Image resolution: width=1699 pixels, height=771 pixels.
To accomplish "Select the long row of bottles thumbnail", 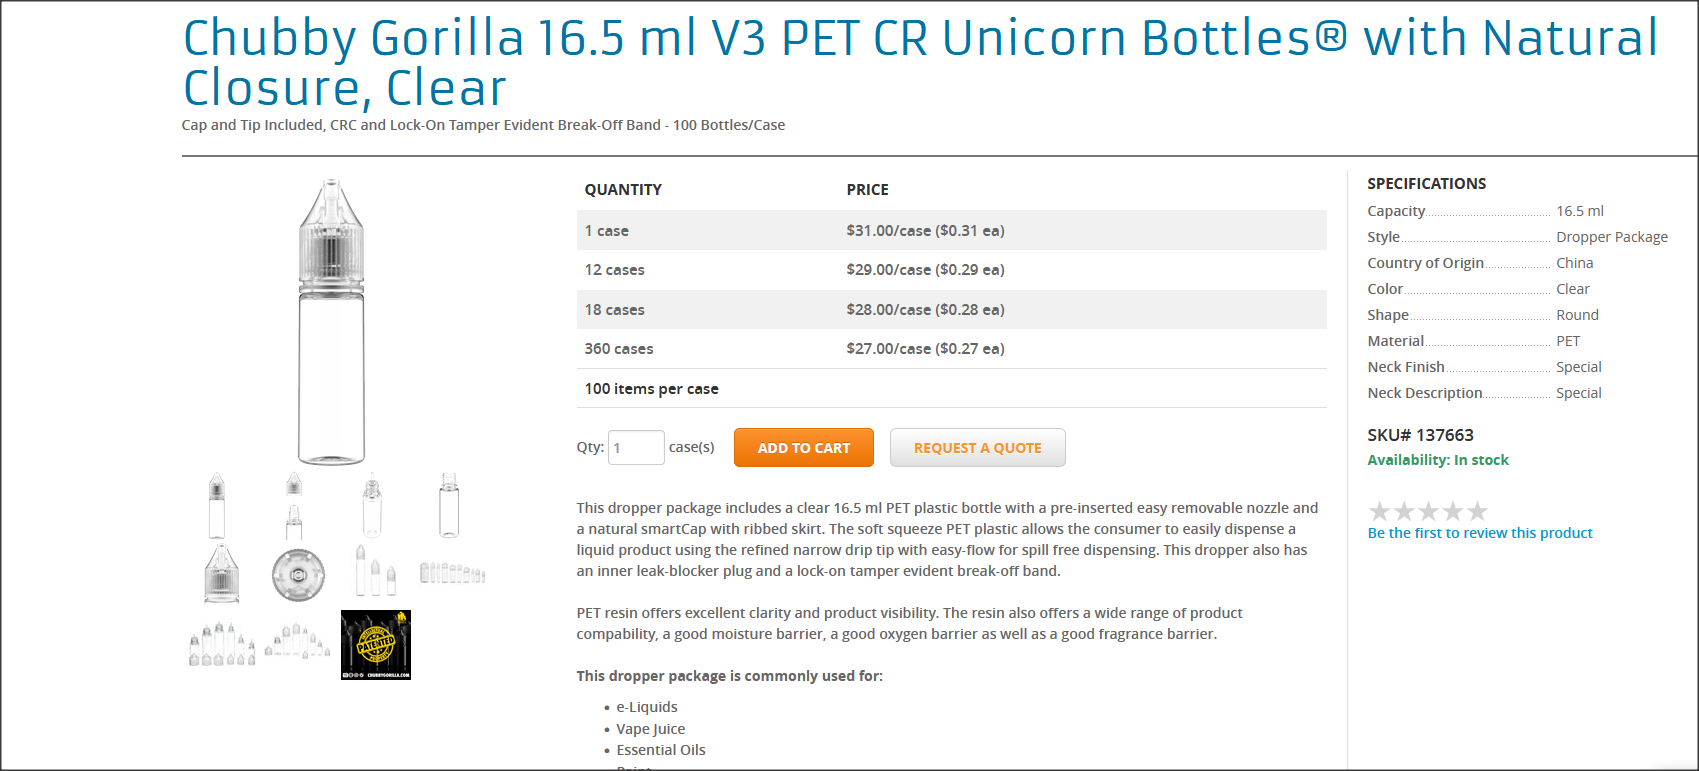I will point(452,573).
